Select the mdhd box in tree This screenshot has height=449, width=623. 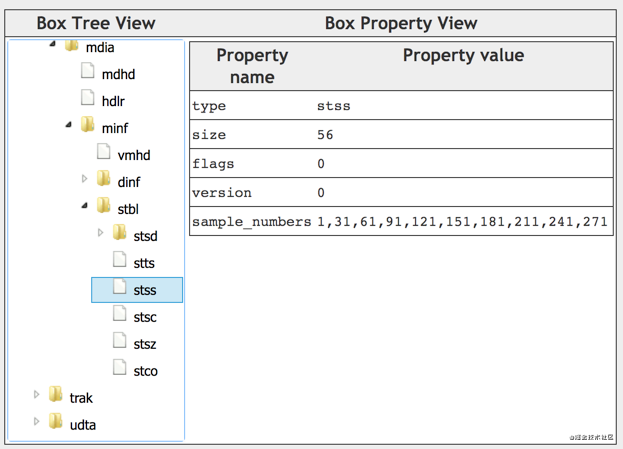tap(118, 74)
